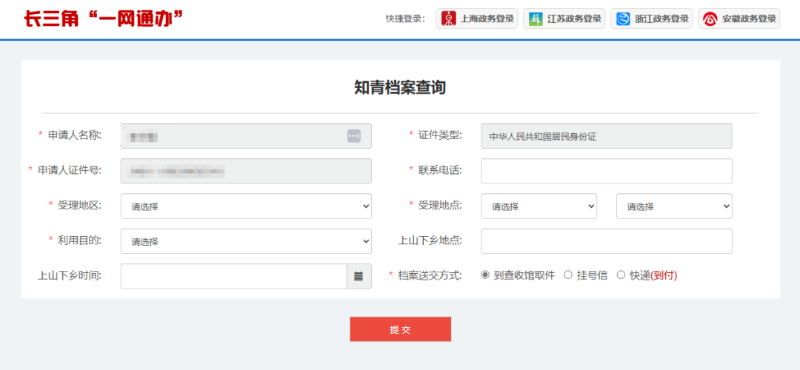This screenshot has height=370, width=800.
Task: Click the 申请人名称 field
Action: coord(246,136)
